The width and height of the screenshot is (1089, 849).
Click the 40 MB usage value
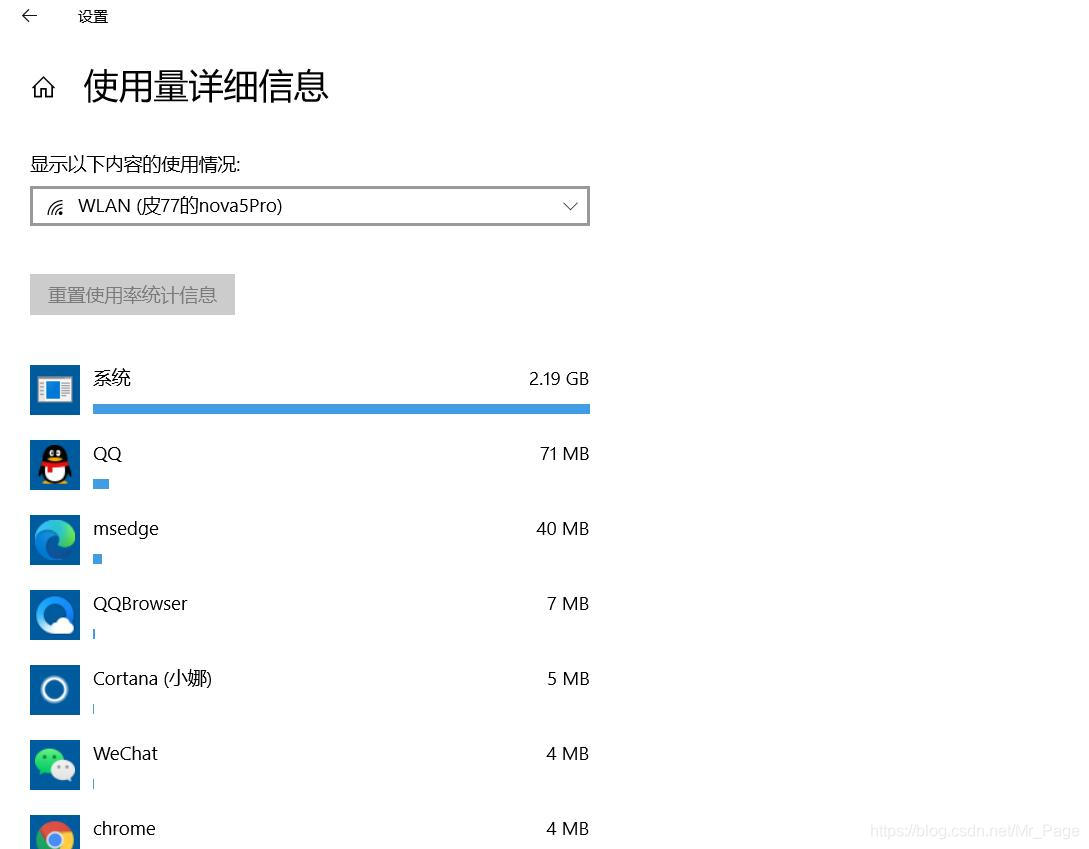click(x=563, y=529)
